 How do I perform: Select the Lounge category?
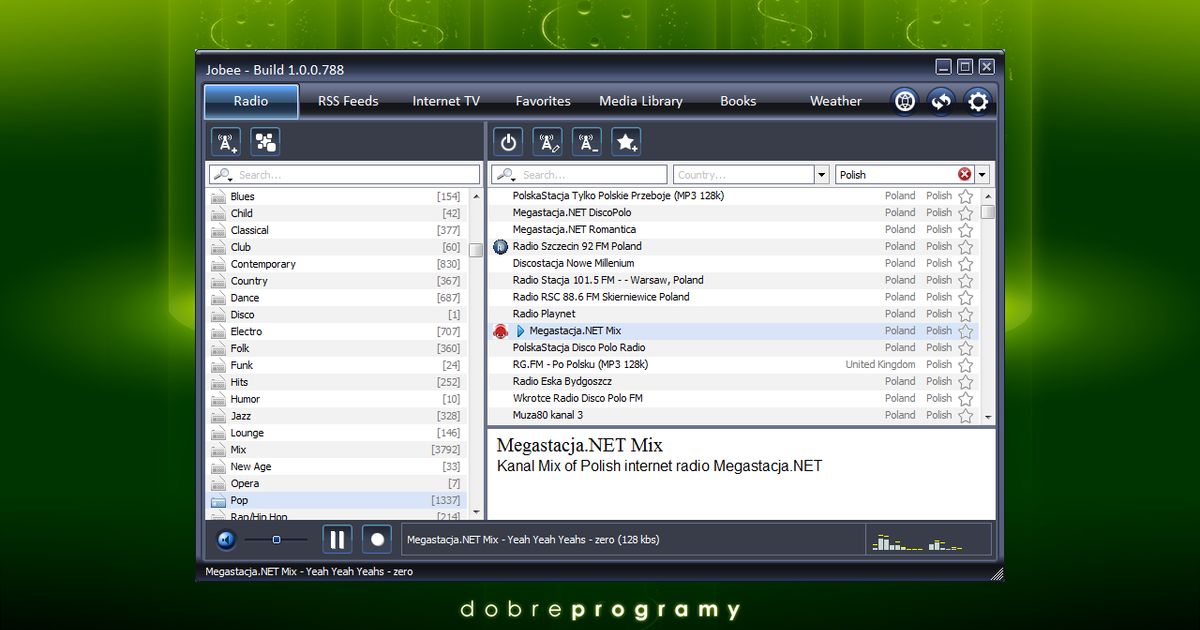336,433
